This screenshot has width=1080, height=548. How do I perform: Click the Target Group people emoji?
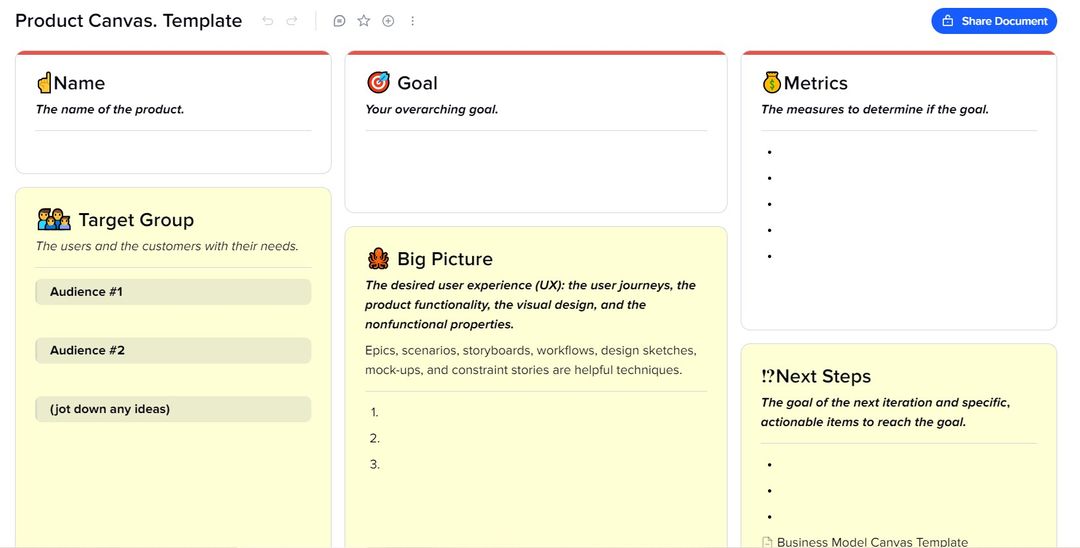(54, 219)
